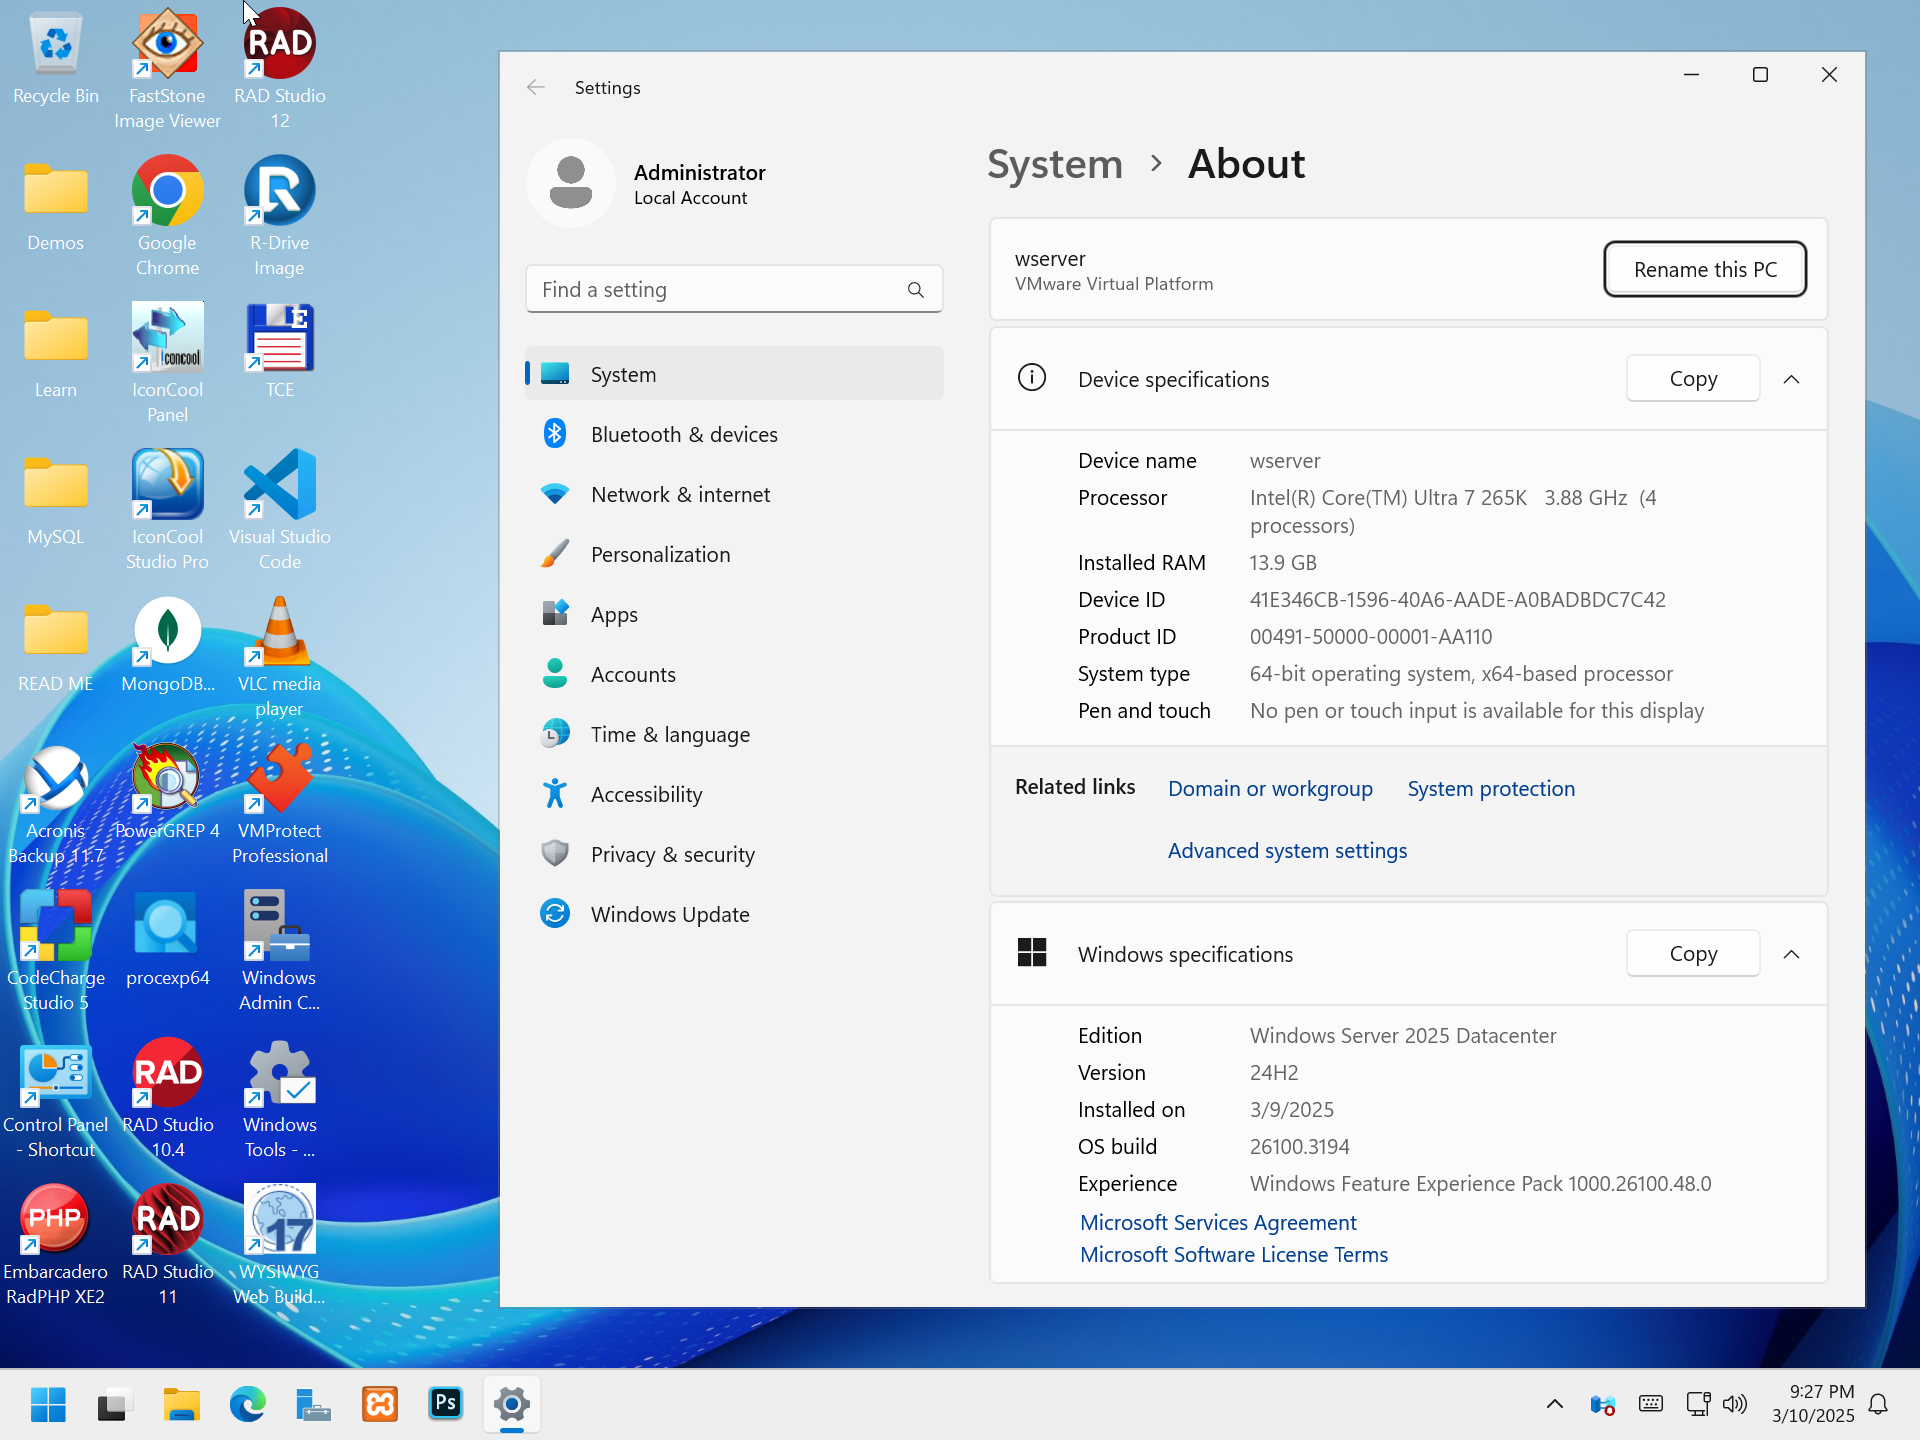This screenshot has height=1440, width=1920.
Task: Open Microsoft Software License Terms link
Action: (1234, 1255)
